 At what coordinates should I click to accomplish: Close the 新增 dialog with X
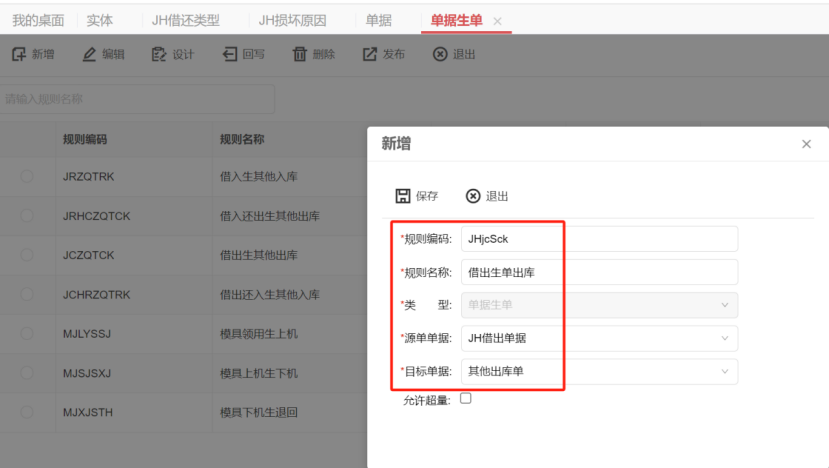pos(806,144)
